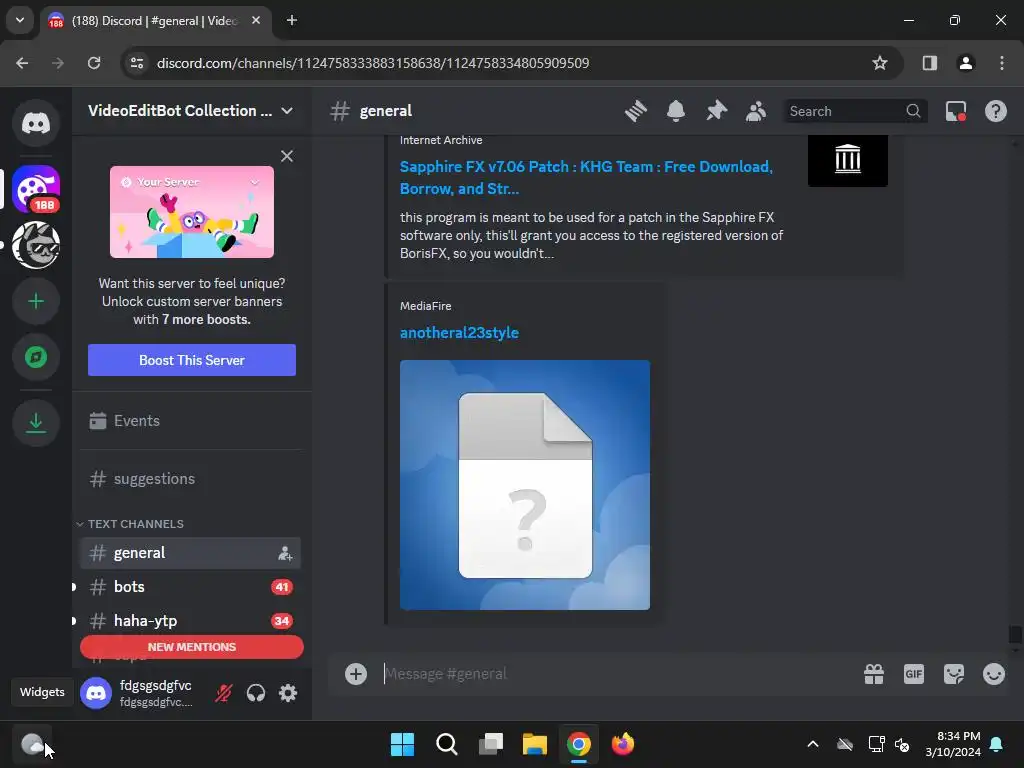The height and width of the screenshot is (768, 1024).
Task: Dismiss the boost banner with X
Action: (287, 156)
